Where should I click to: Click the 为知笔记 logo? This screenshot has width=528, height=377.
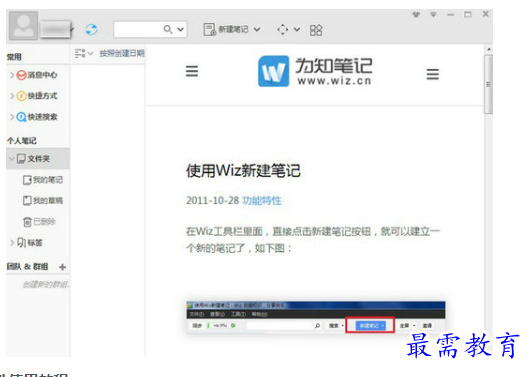point(315,71)
